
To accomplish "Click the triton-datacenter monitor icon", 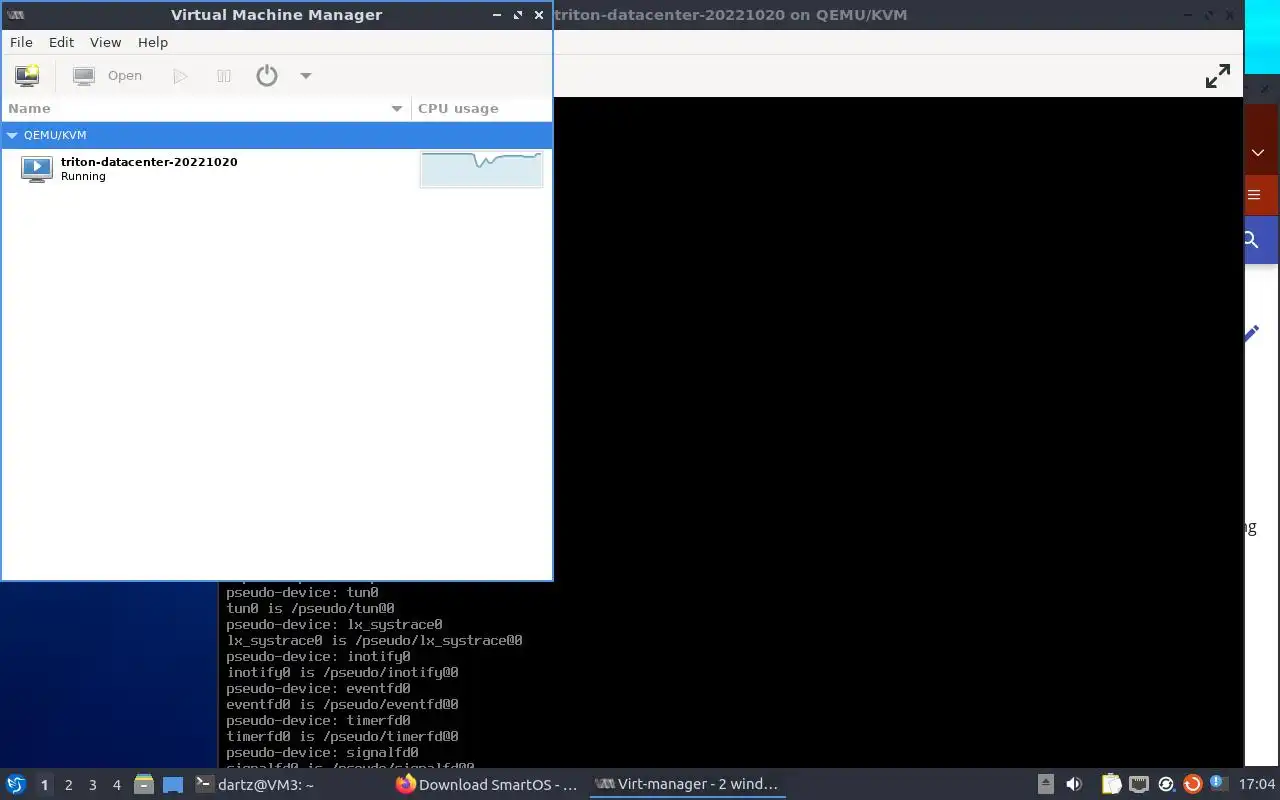I will [x=37, y=169].
